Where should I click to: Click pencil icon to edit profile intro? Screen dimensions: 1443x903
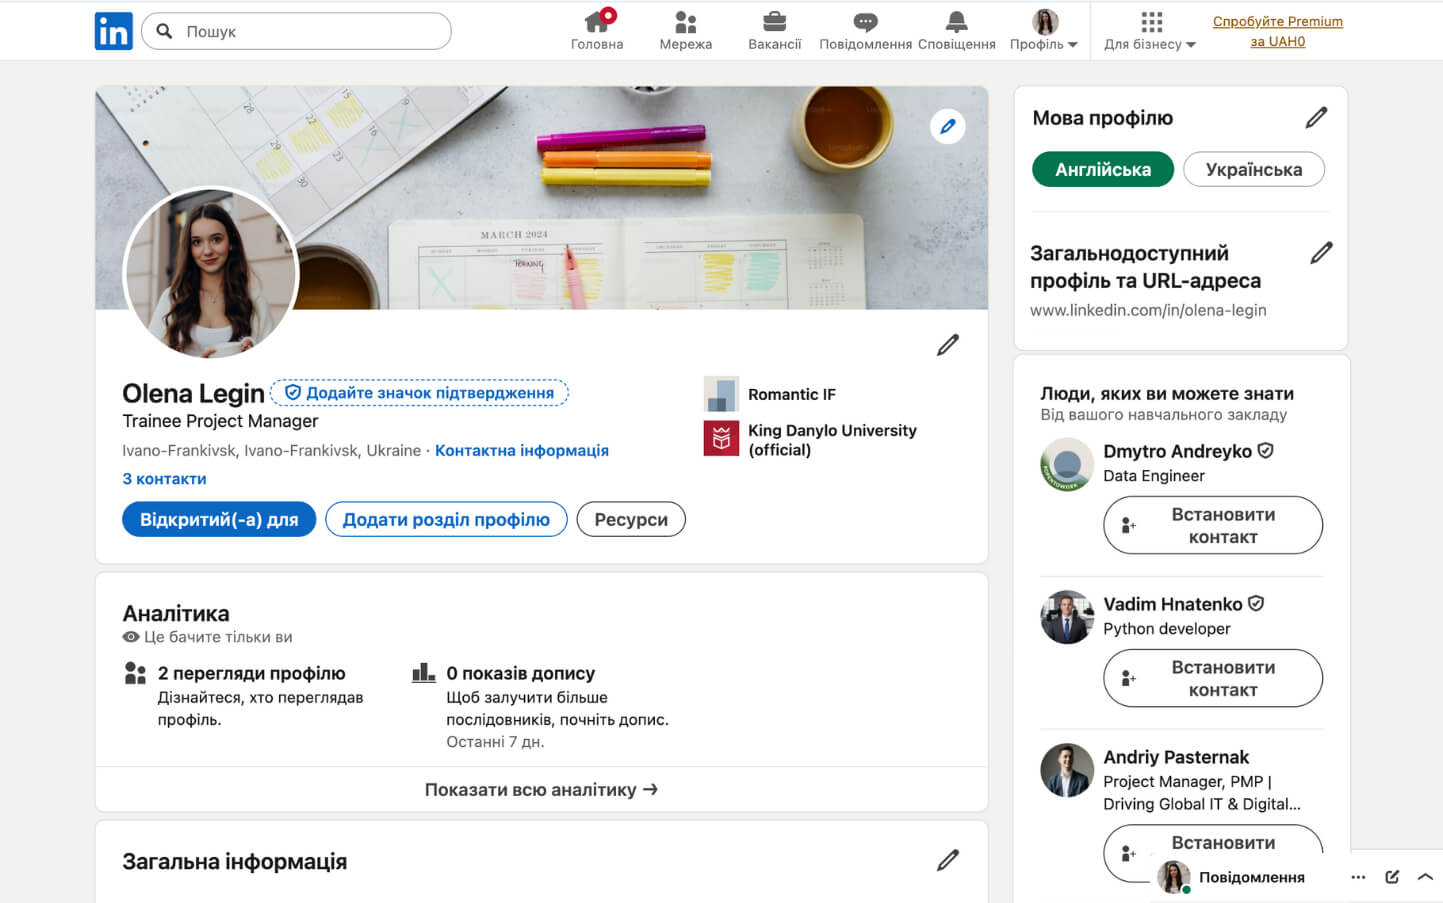coord(947,345)
